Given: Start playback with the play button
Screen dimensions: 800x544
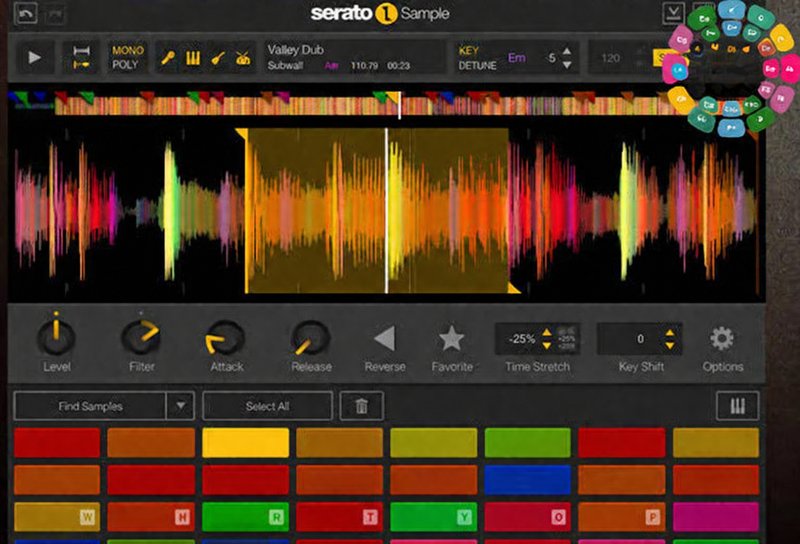Looking at the screenshot, I should point(34,57).
